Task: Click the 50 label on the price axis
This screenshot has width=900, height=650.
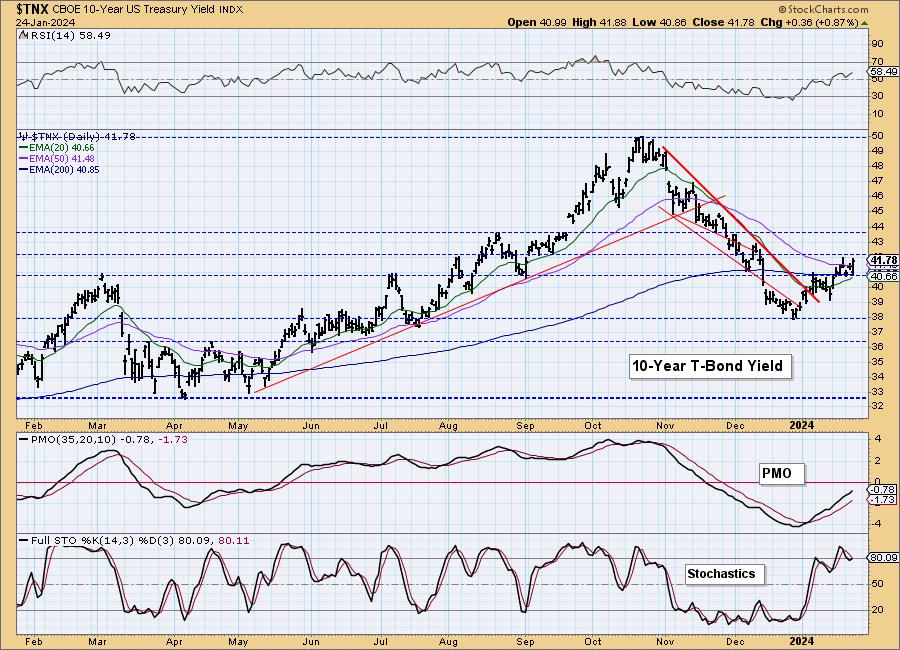Action: (877, 136)
